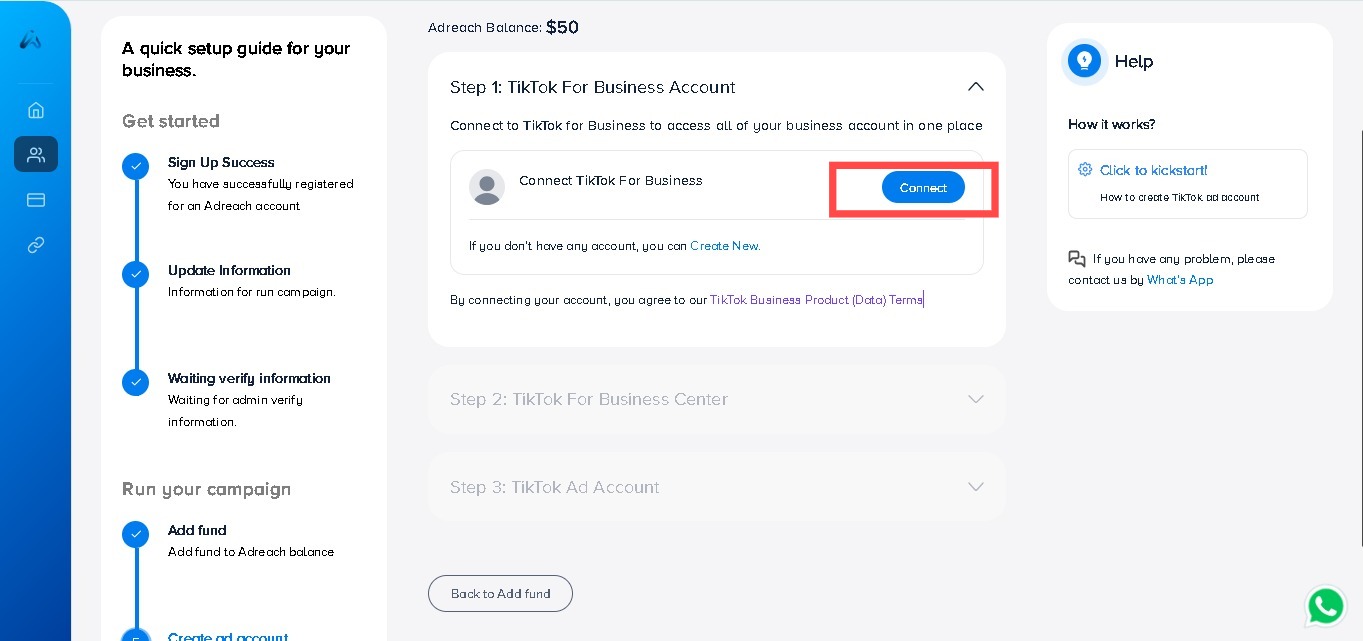The width and height of the screenshot is (1363, 641).
Task: Follow the Create New link
Action: 725,246
